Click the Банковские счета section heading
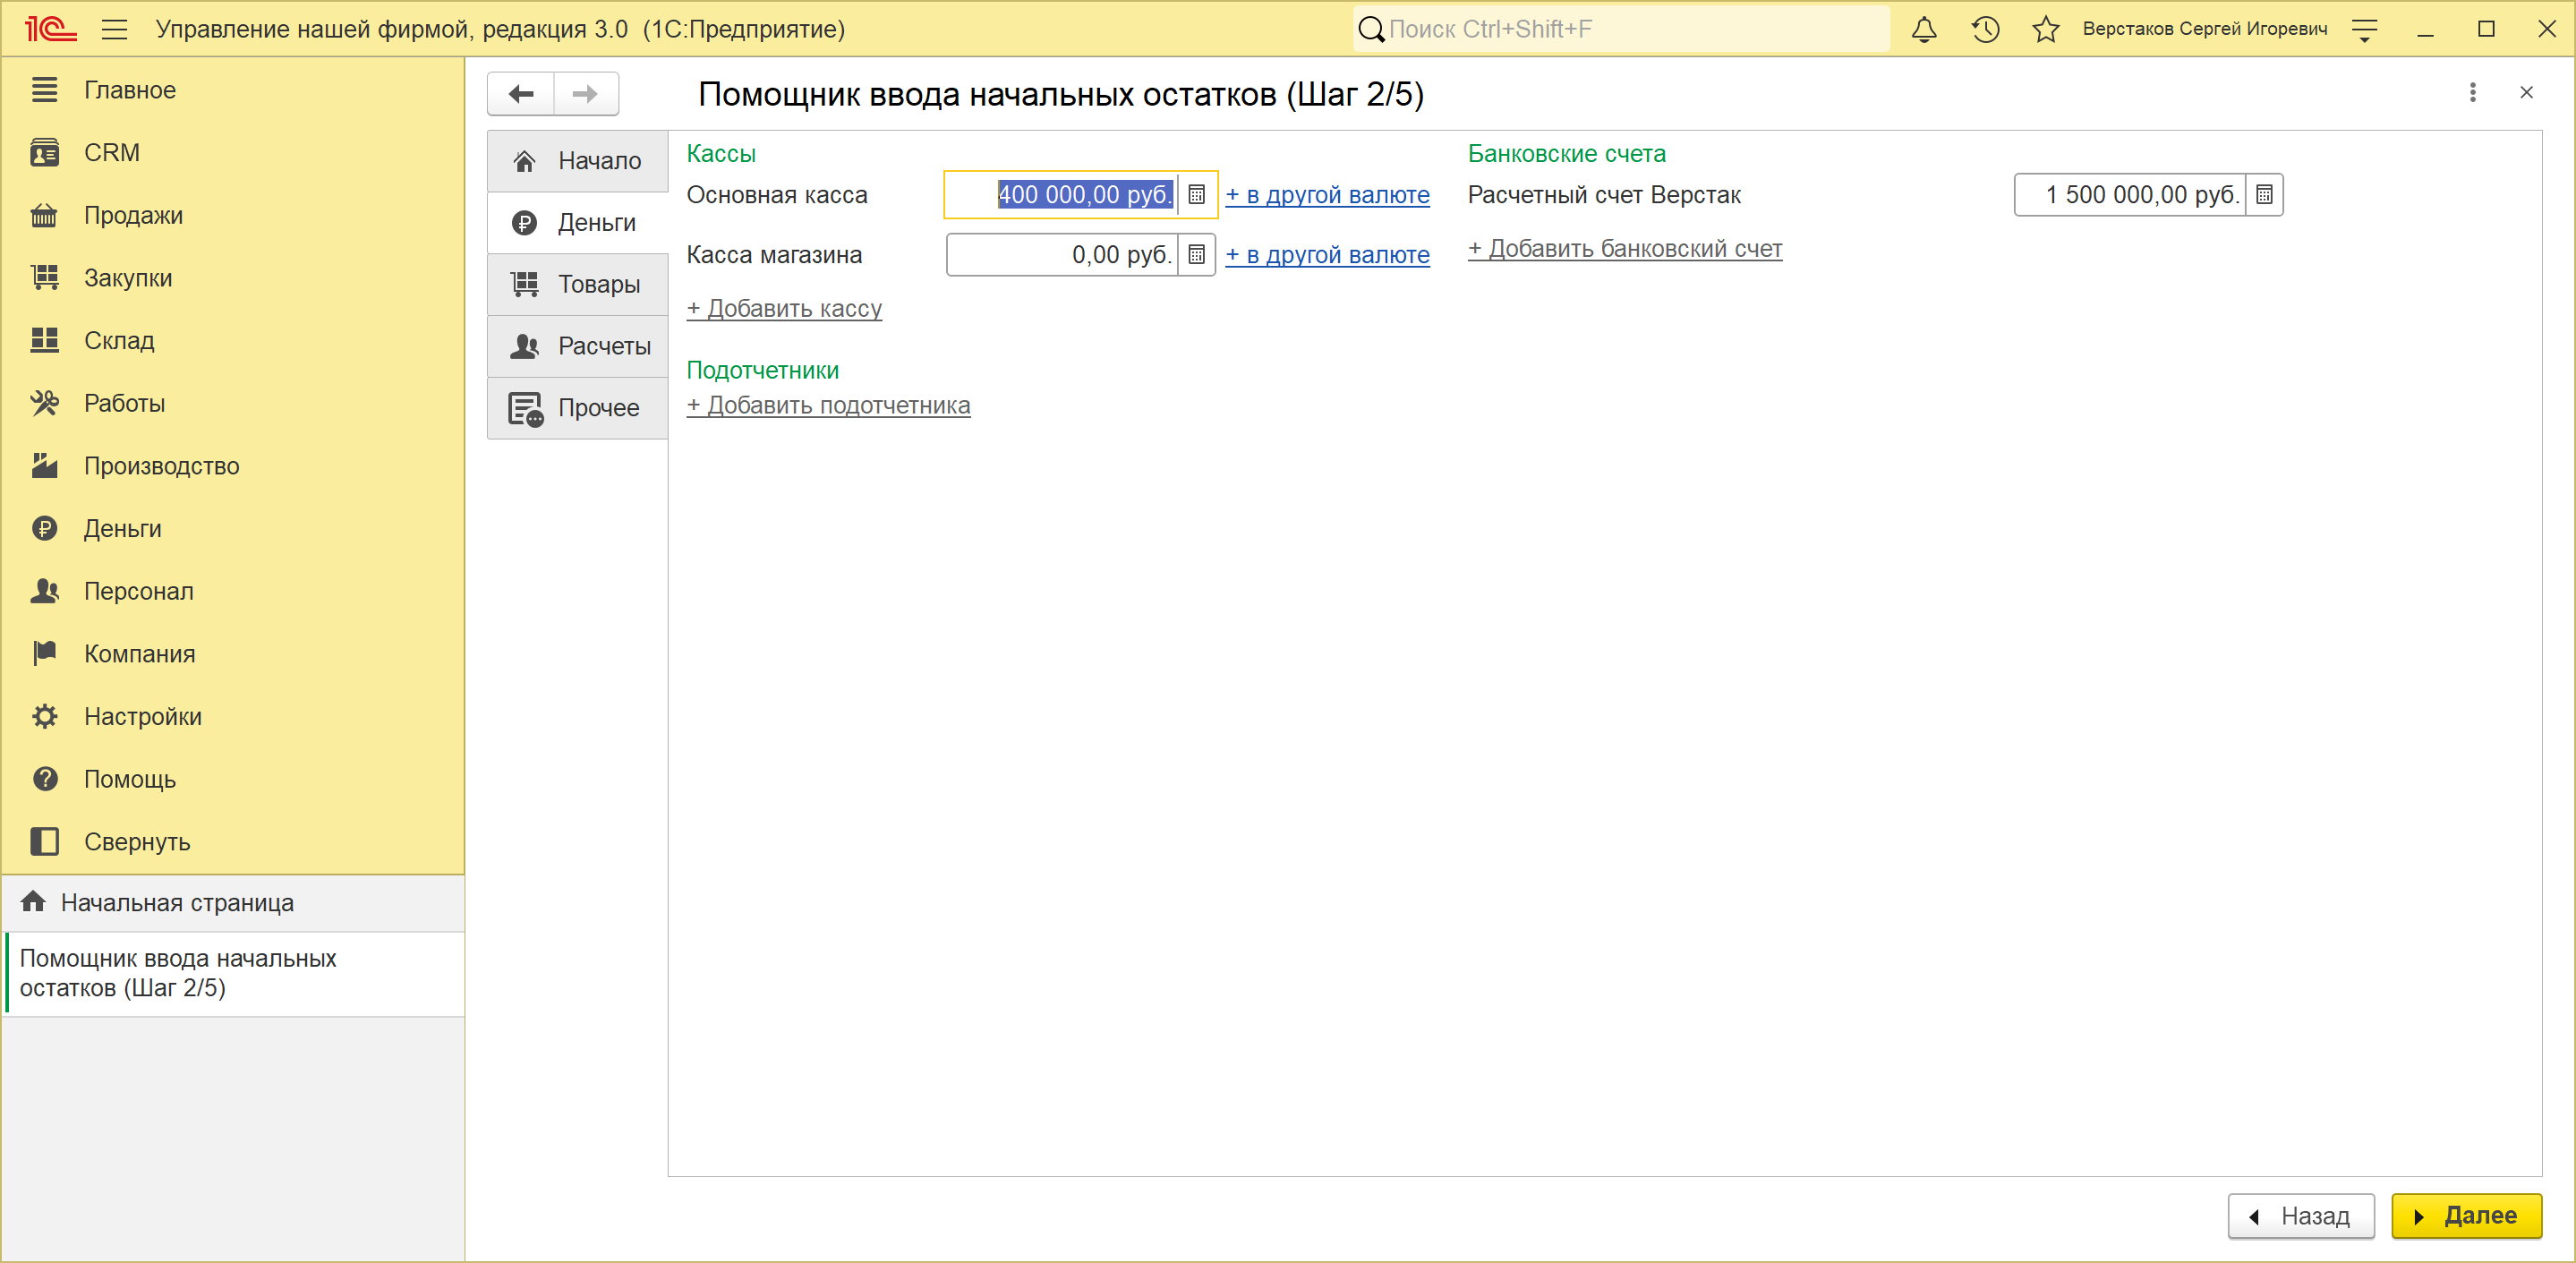The height and width of the screenshot is (1263, 2576). pyautogui.click(x=1566, y=154)
